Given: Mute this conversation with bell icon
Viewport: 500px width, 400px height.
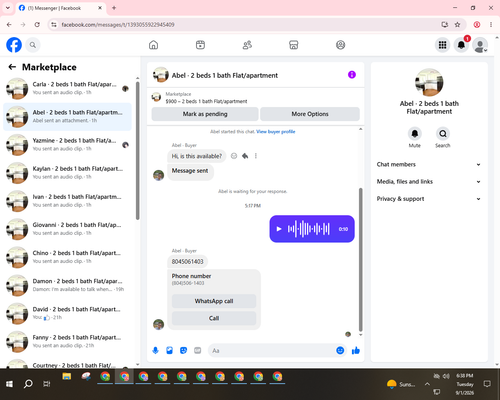Looking at the screenshot, I should (415, 134).
